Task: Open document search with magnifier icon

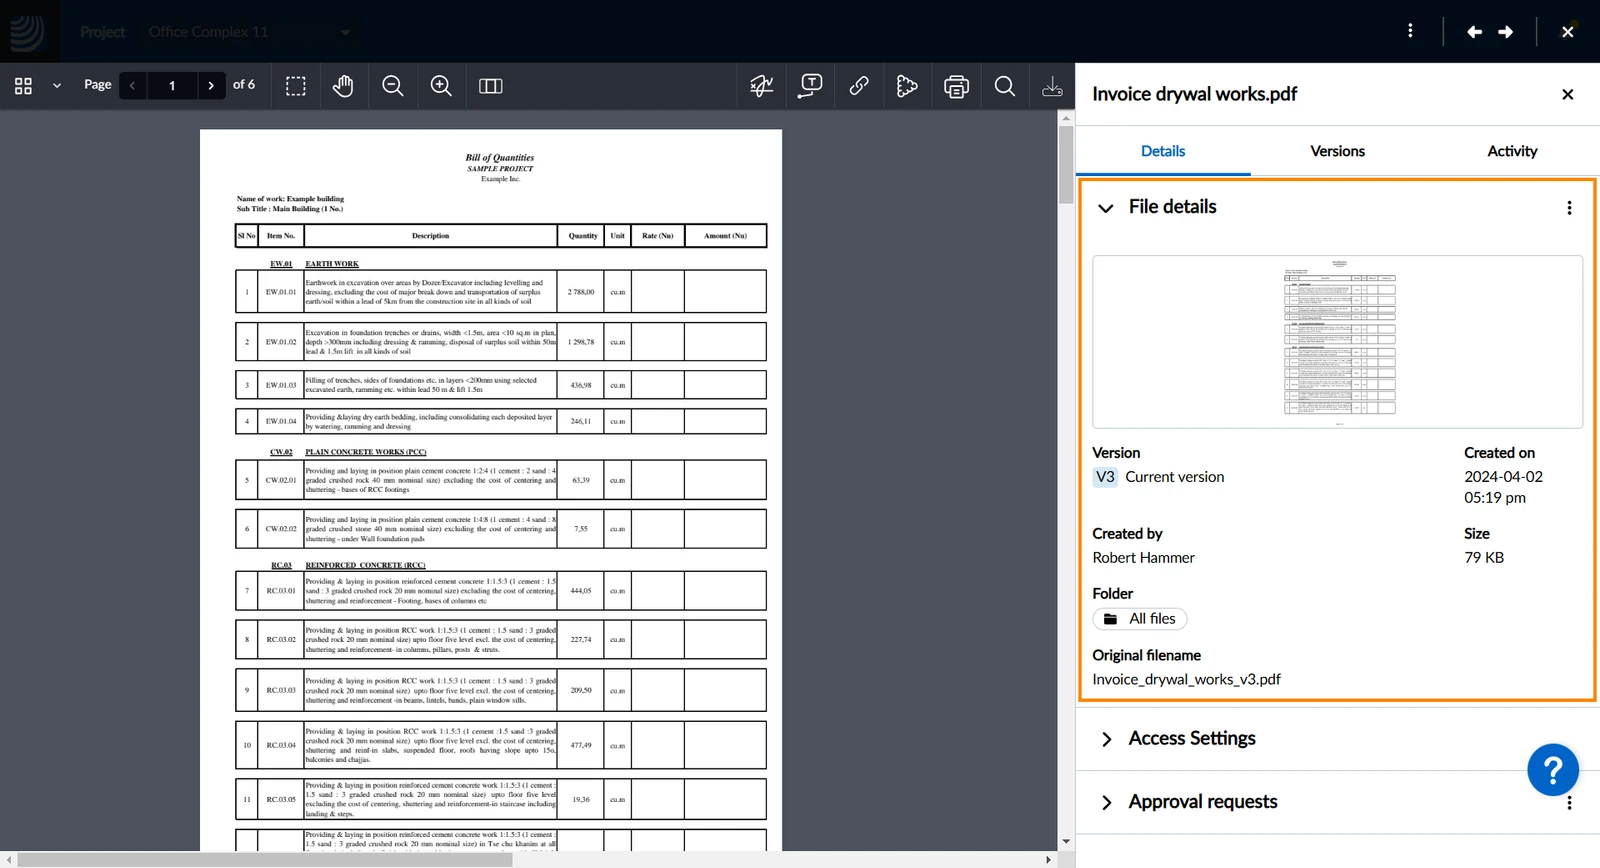Action: (x=1005, y=86)
